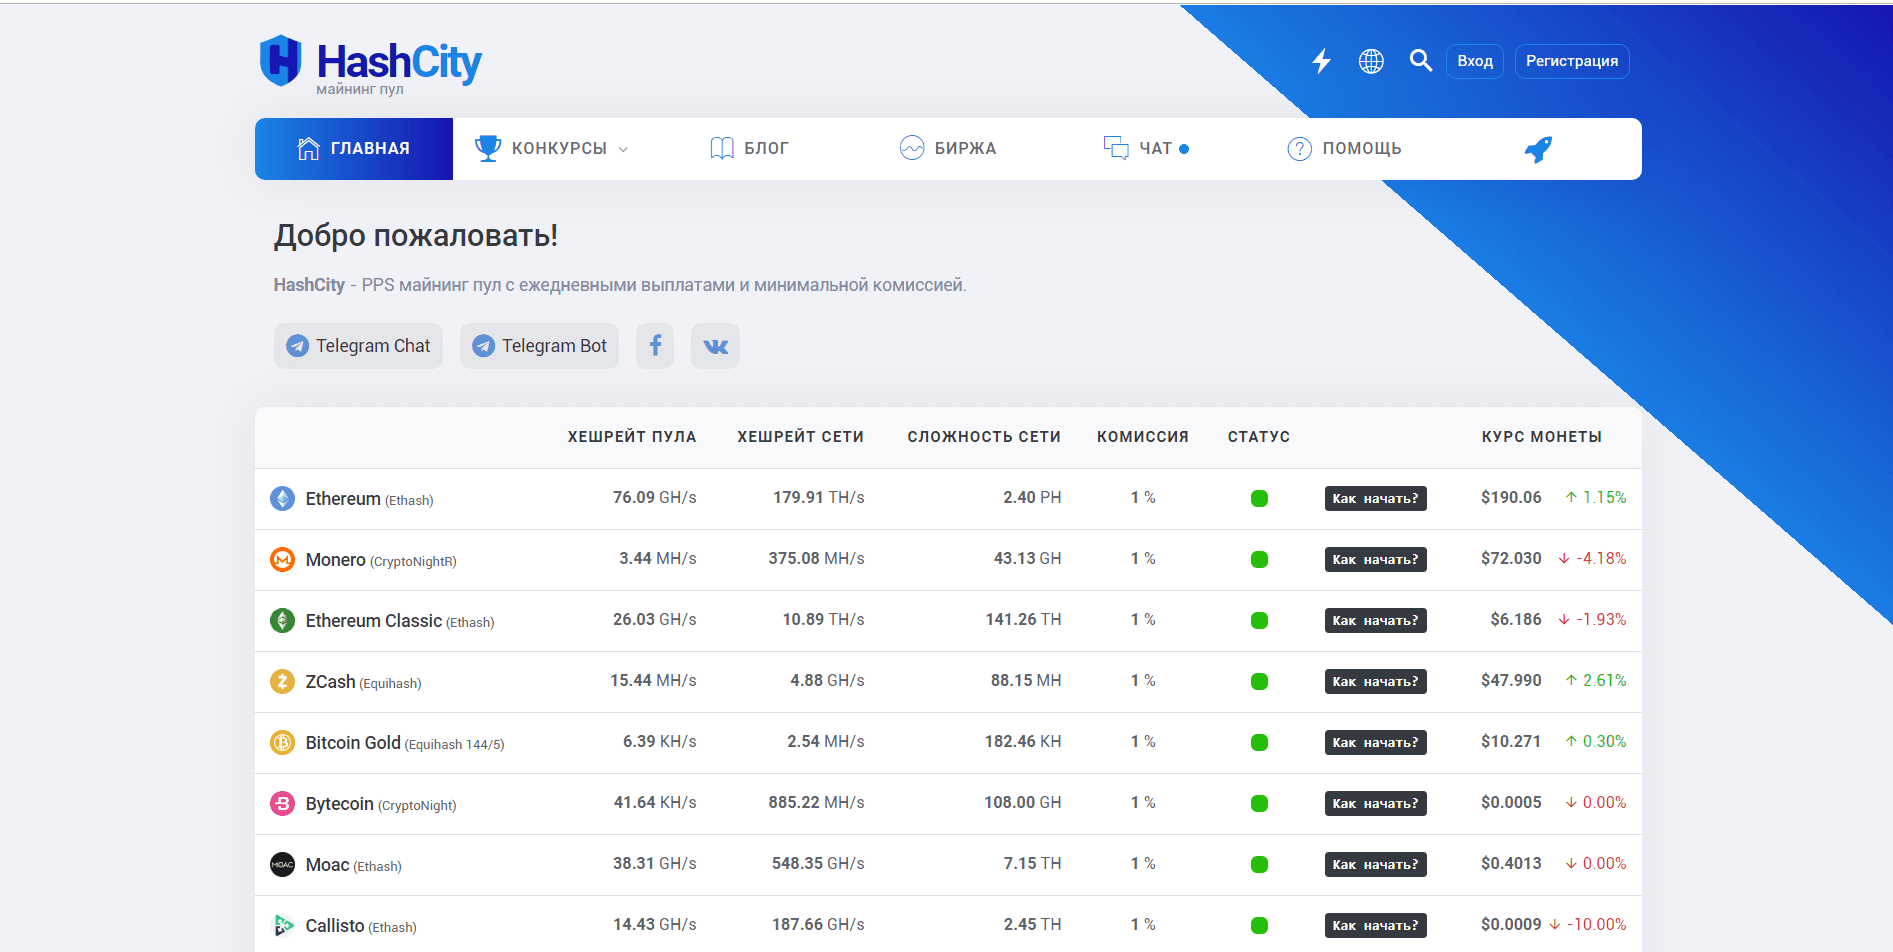Open the globe language selector icon
Viewport: 1893px width, 952px height.
tap(1371, 61)
